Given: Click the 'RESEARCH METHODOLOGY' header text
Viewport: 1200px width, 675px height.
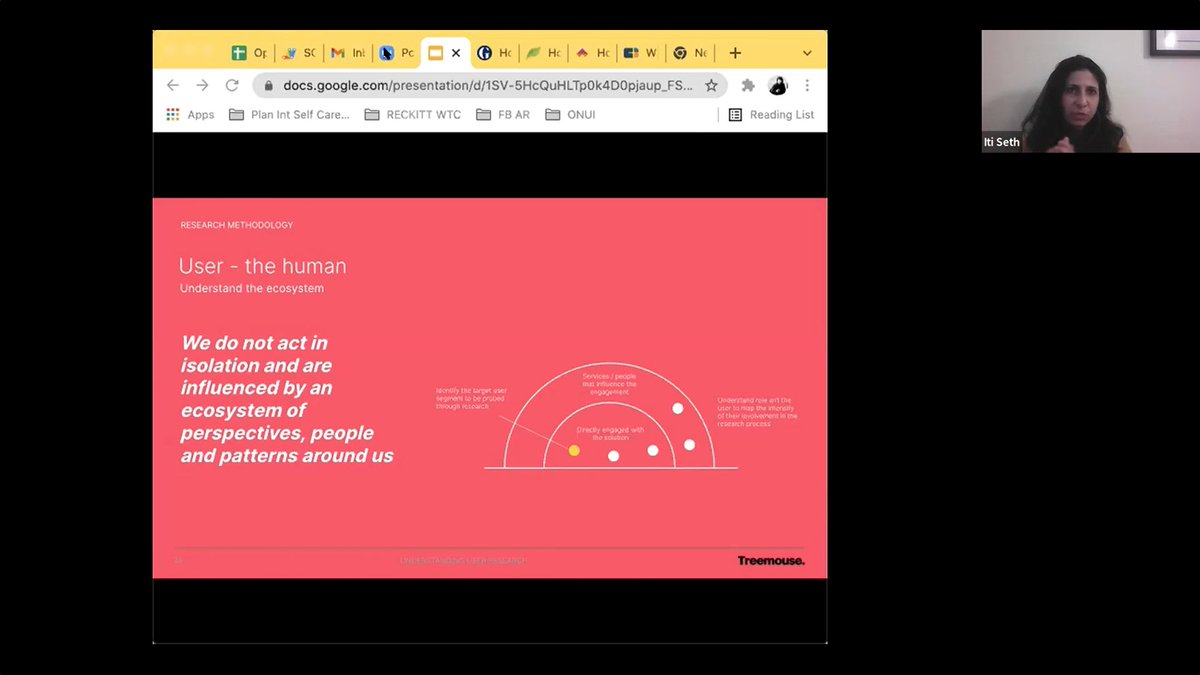Looking at the screenshot, I should [237, 225].
